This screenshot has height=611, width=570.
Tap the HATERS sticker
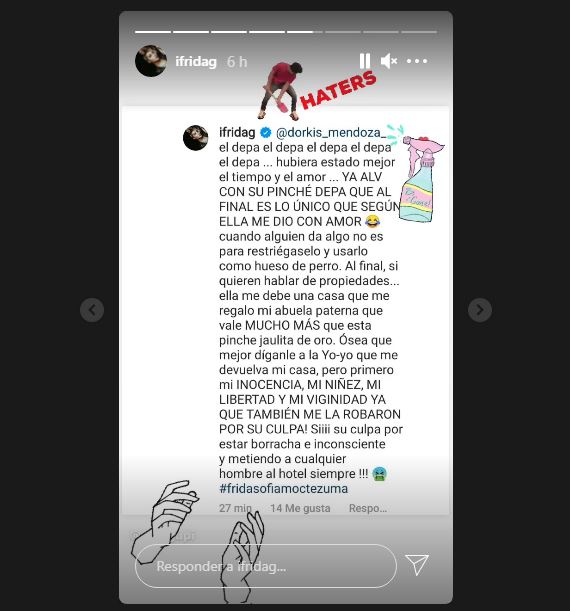point(338,90)
